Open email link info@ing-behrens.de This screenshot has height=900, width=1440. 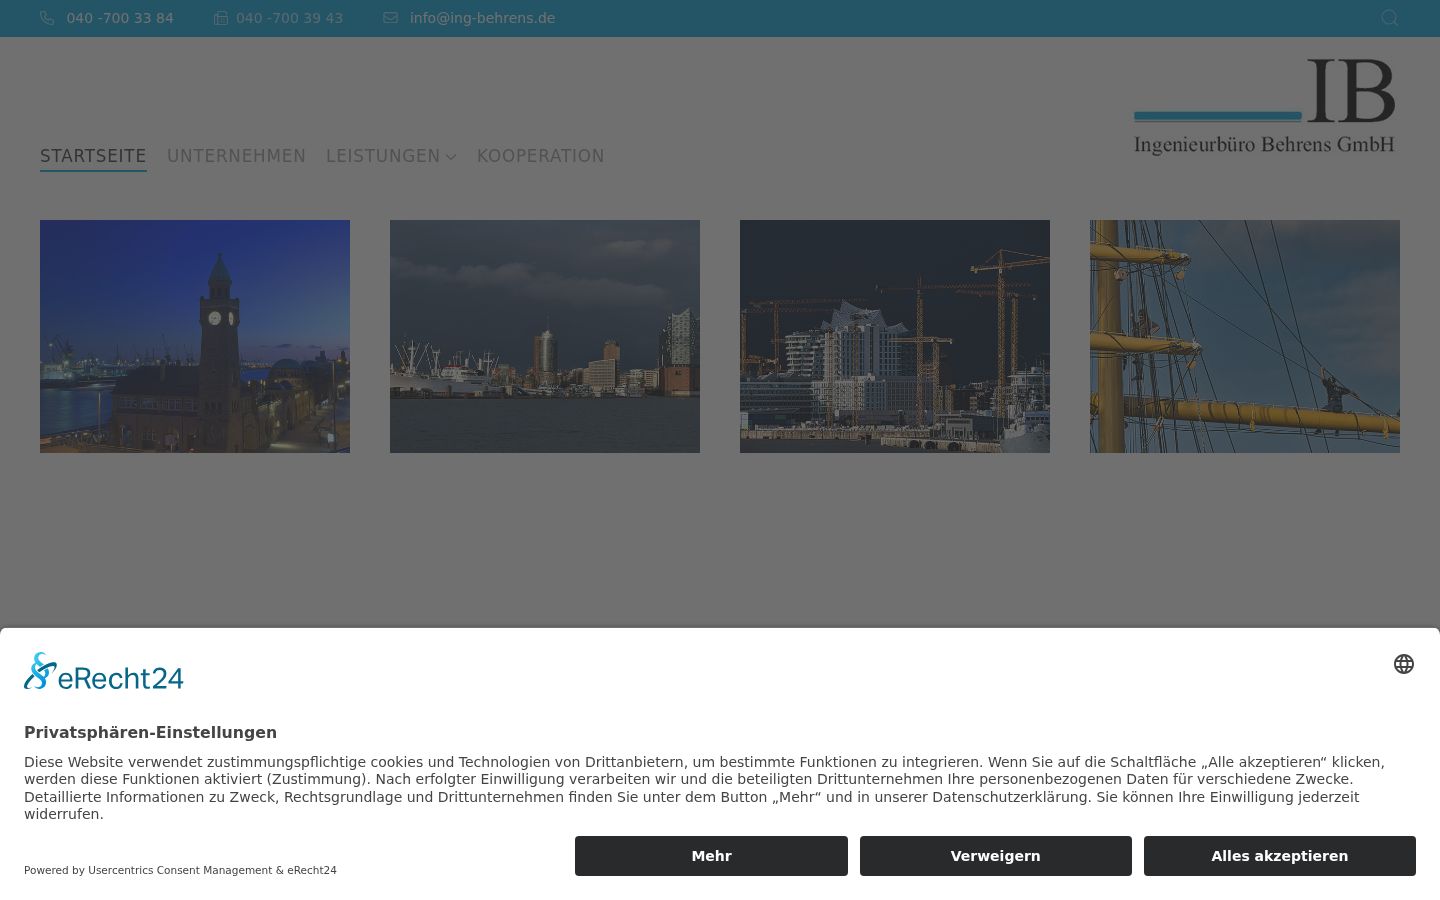pos(482,18)
